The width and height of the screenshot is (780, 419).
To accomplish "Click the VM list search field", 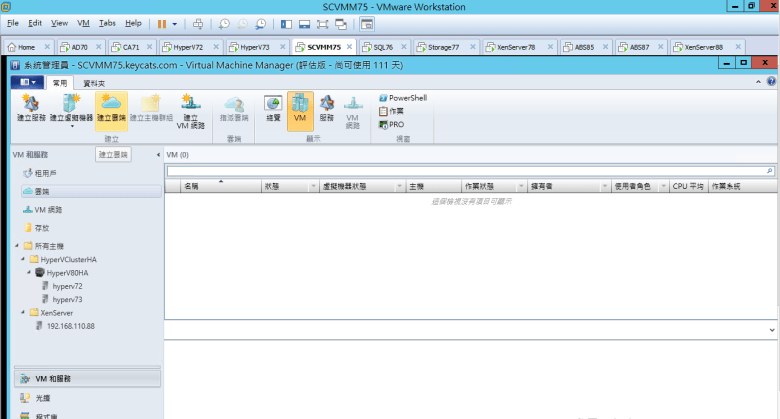I will point(468,171).
